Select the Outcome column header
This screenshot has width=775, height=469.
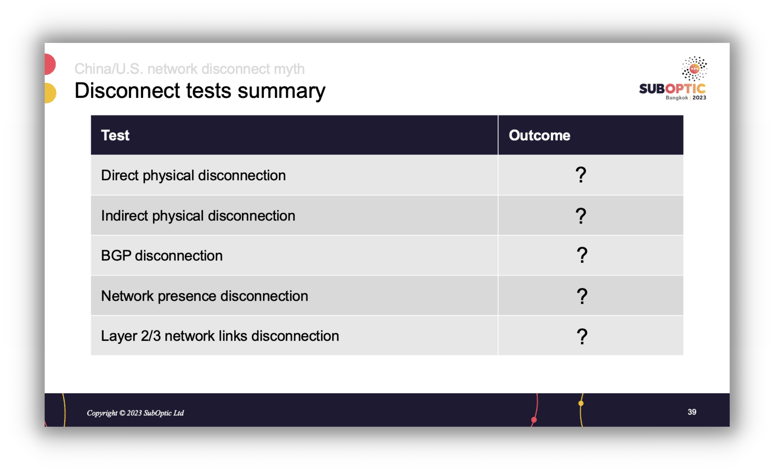click(539, 135)
